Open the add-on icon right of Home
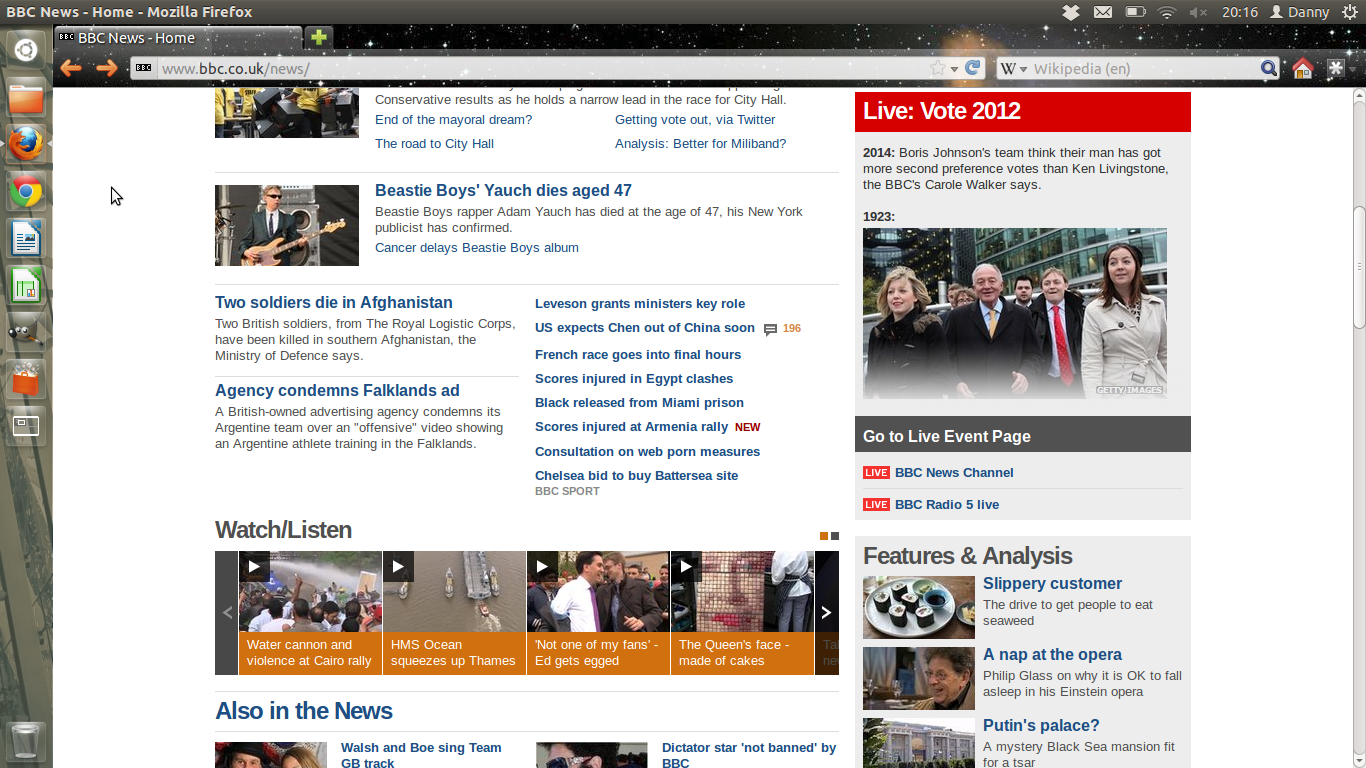 pyautogui.click(x=1336, y=68)
